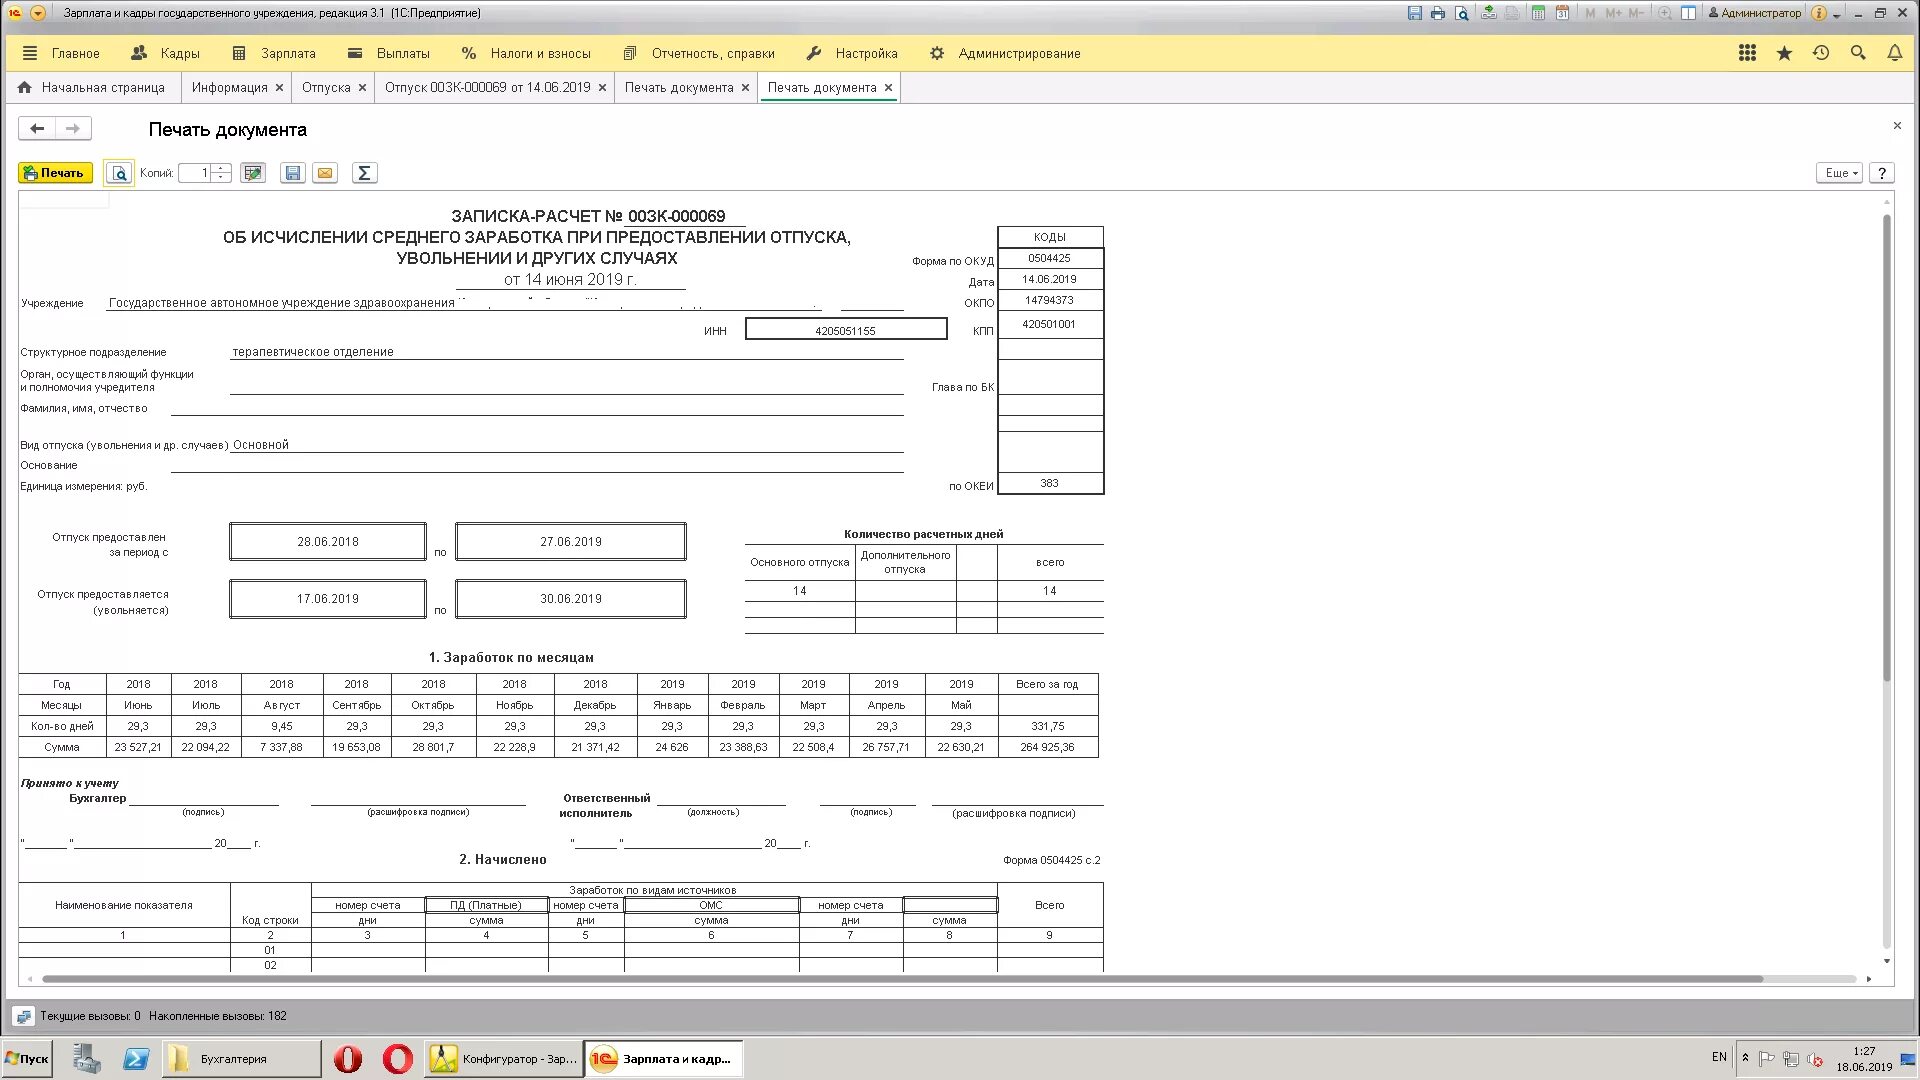1920x1080 pixels.
Task: Click the Копий number input field
Action: point(195,173)
